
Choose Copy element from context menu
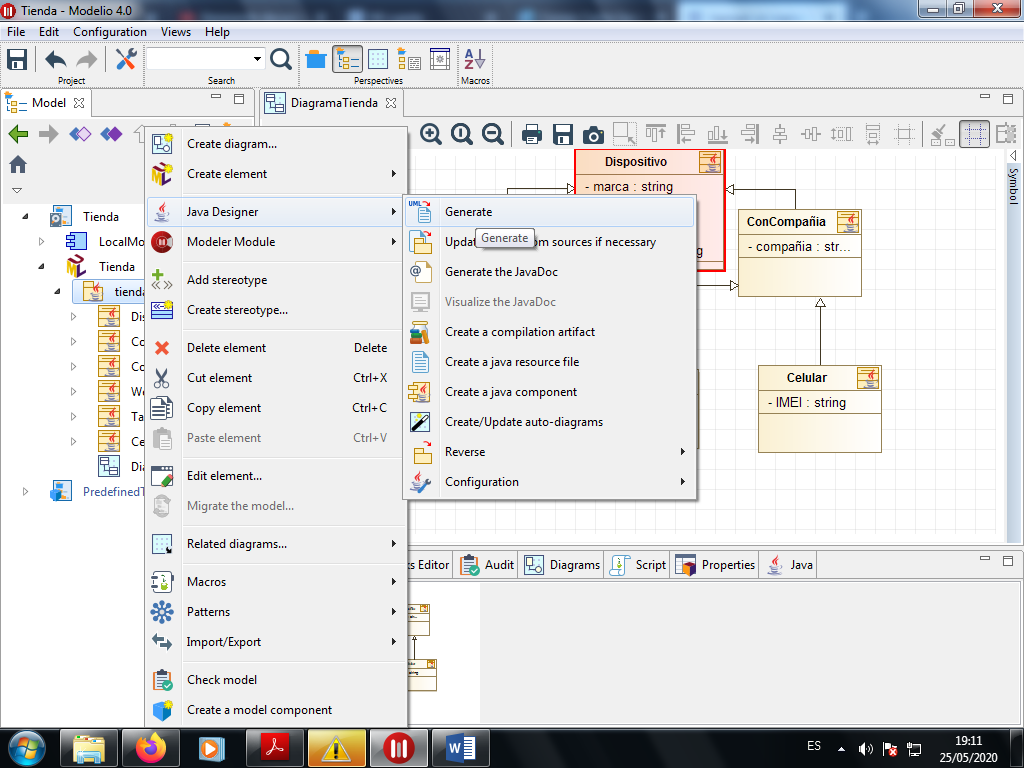tap(276, 408)
